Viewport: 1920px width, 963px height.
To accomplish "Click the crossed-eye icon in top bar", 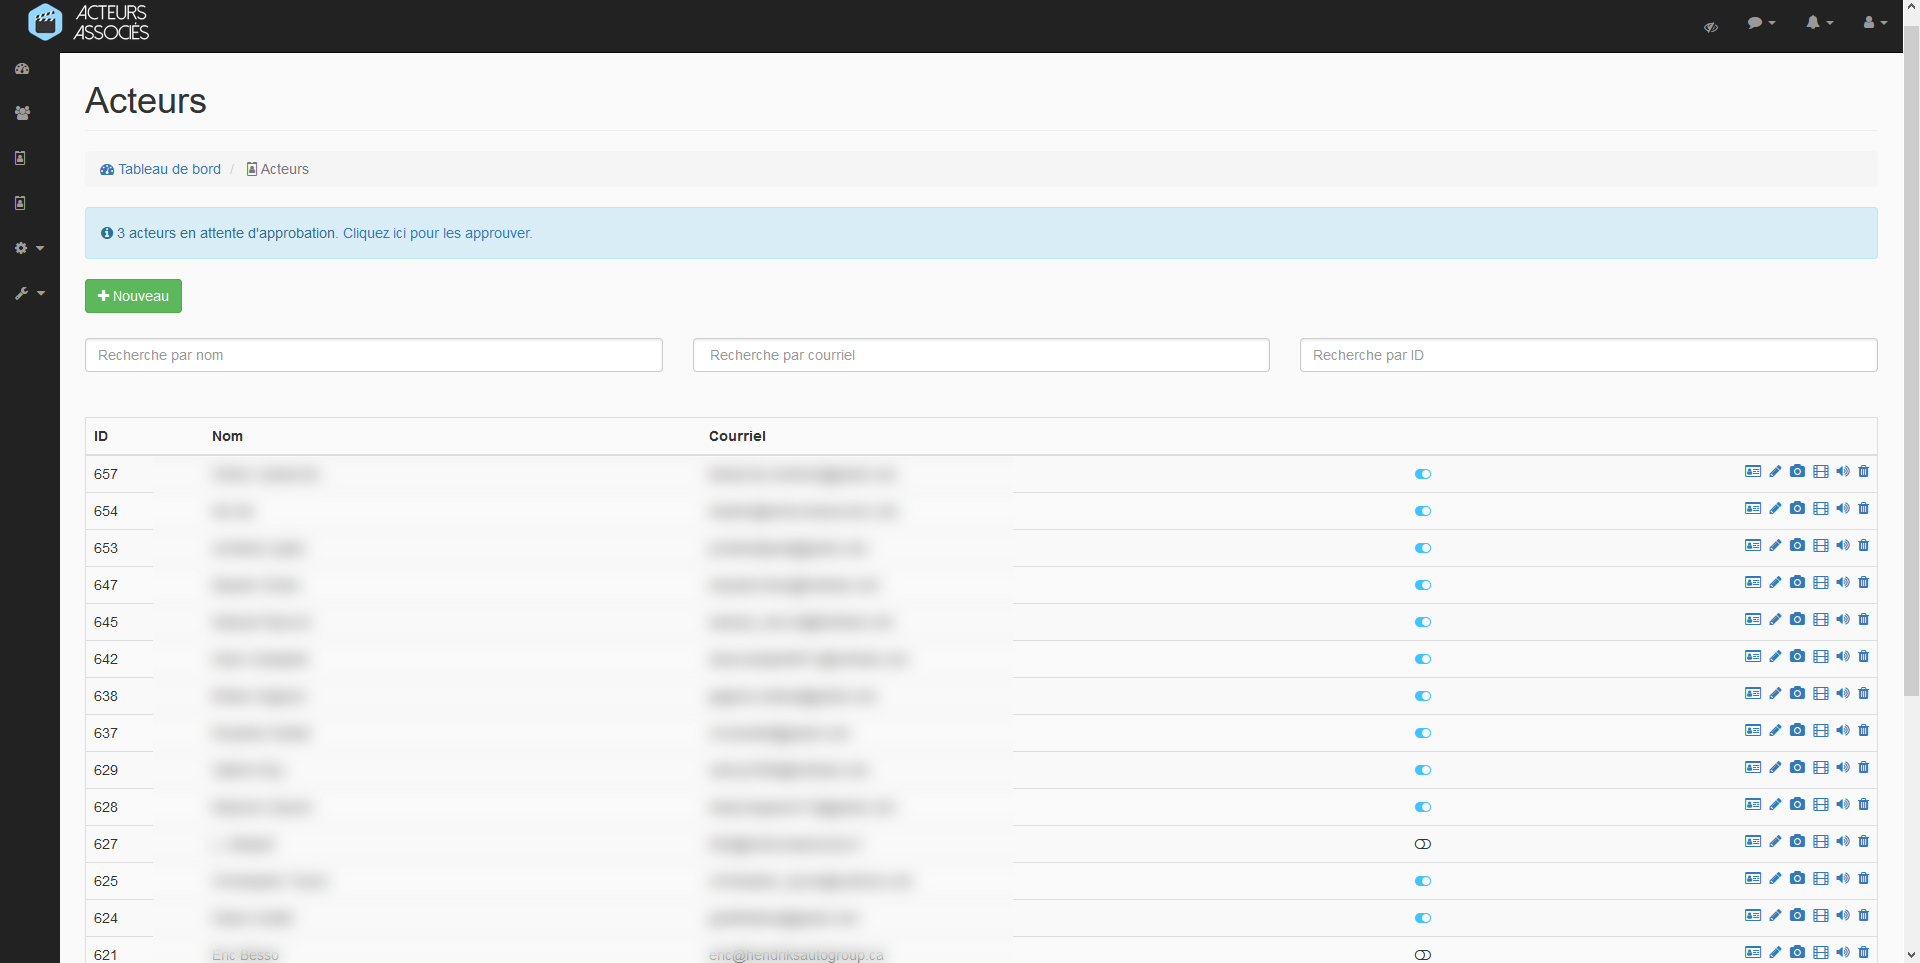I will [x=1710, y=27].
